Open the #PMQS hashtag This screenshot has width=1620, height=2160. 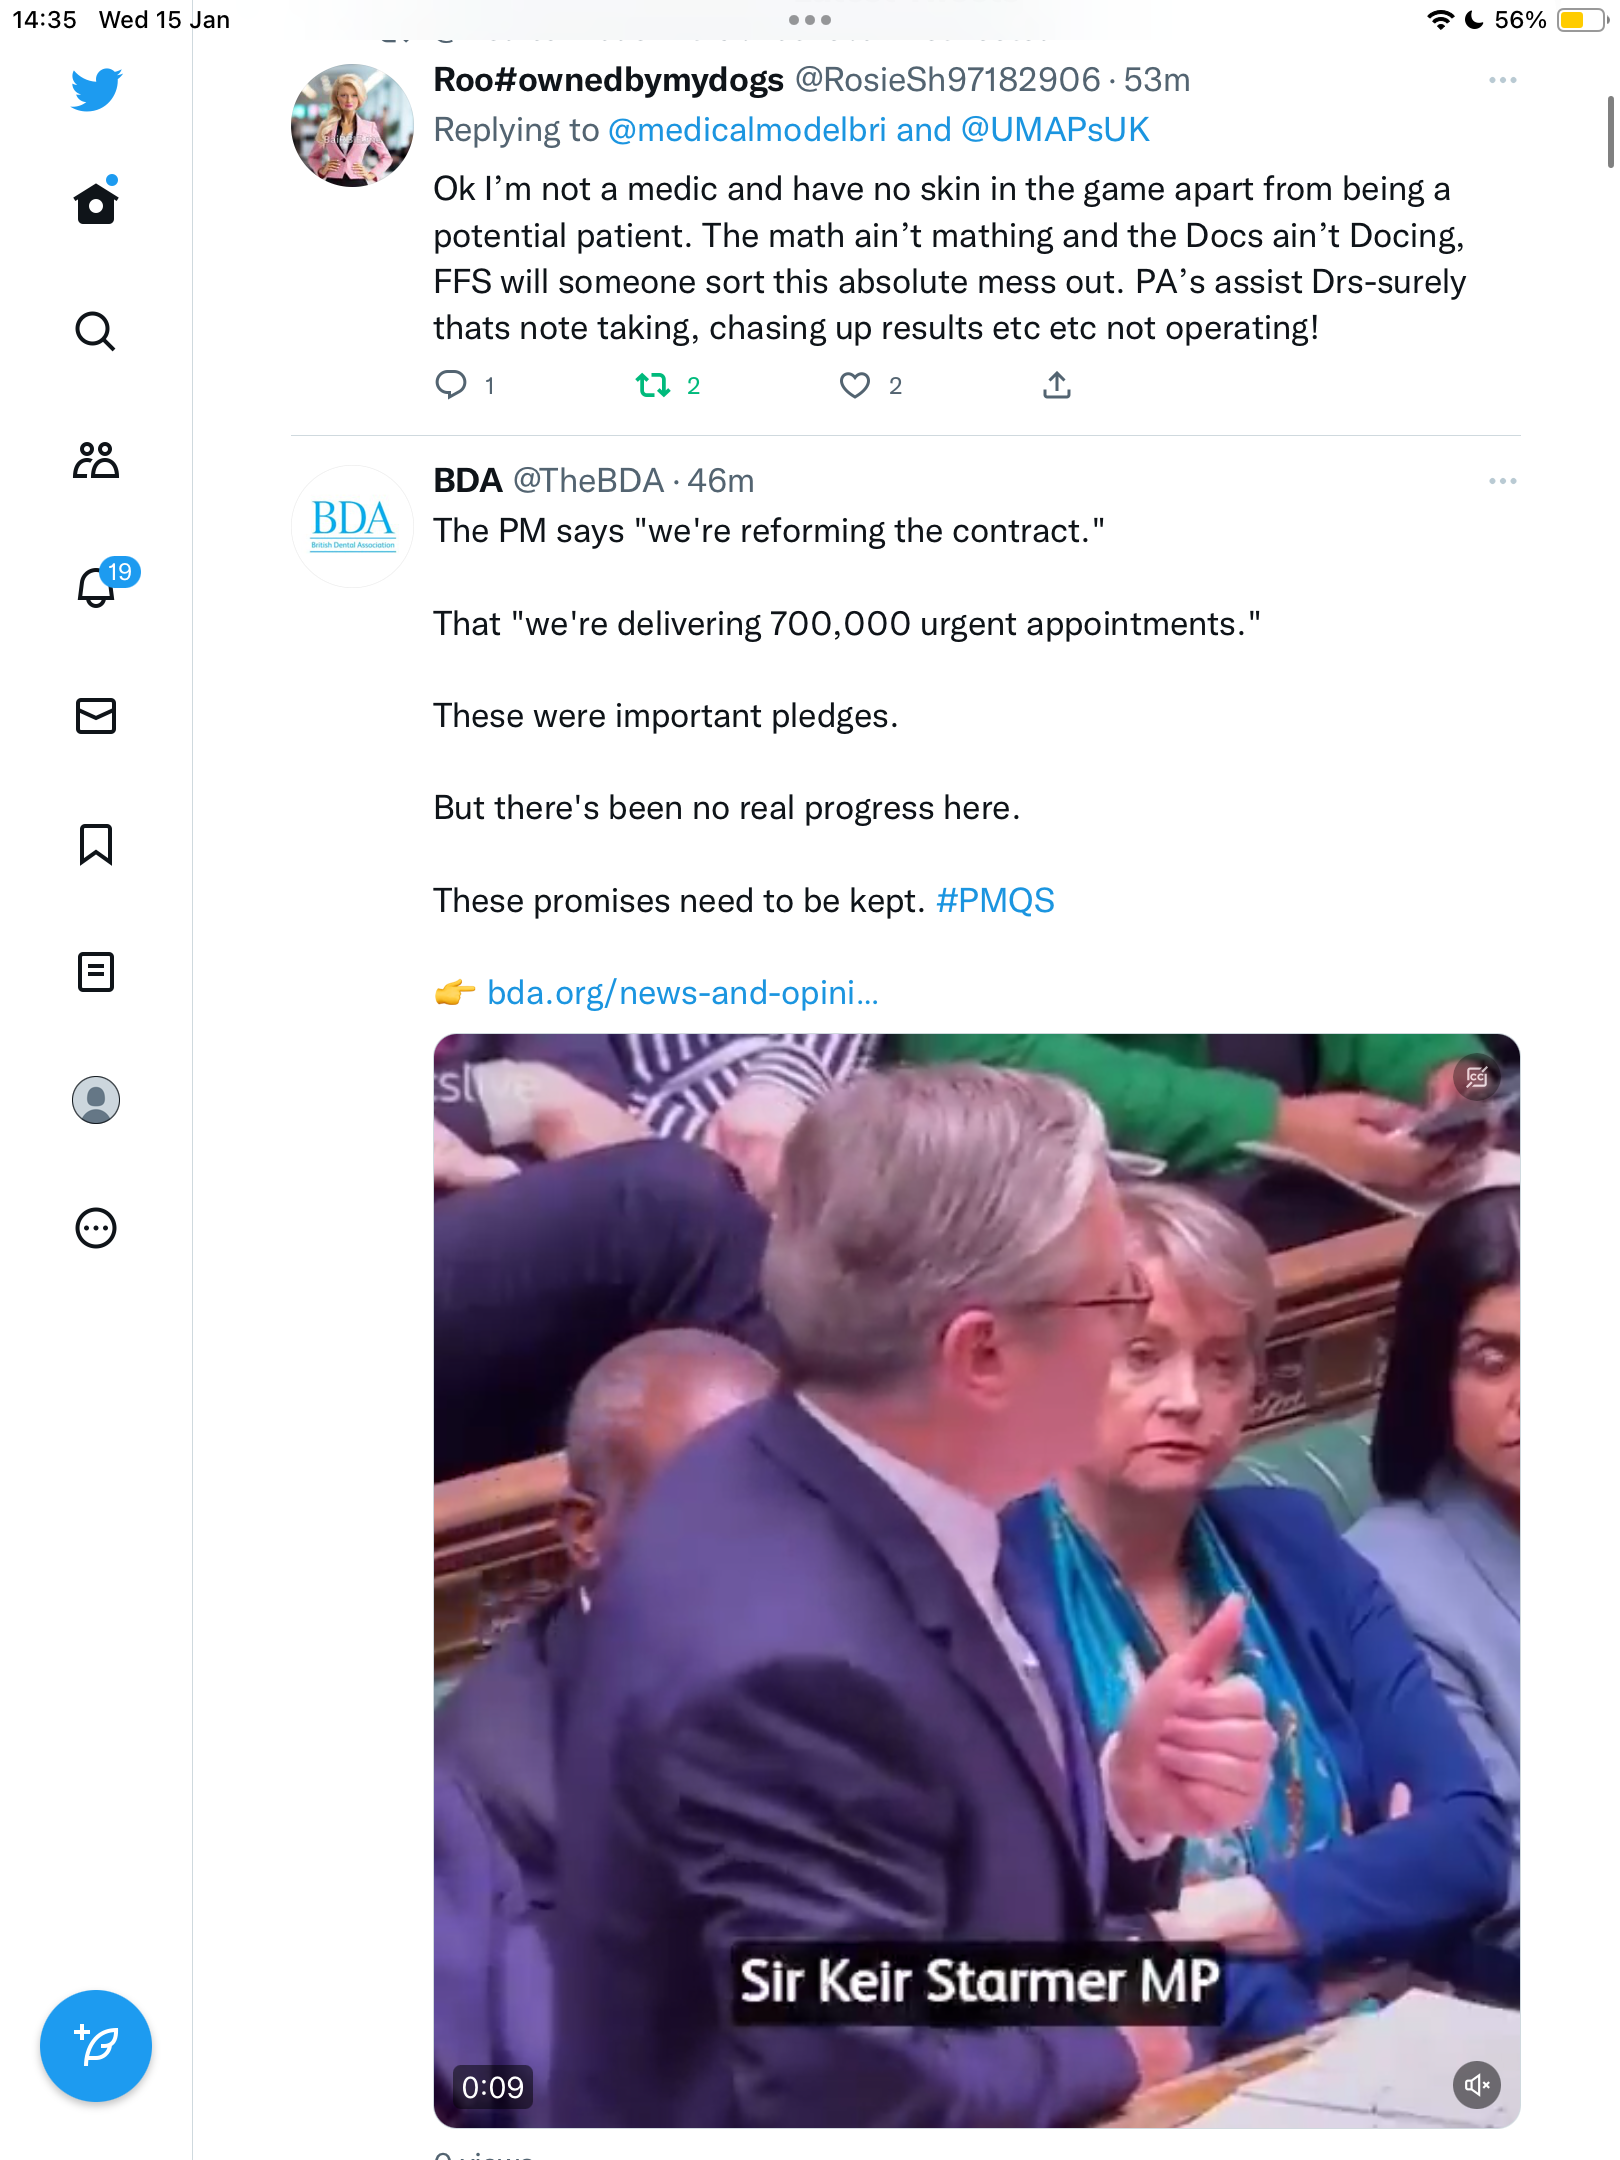click(x=995, y=901)
